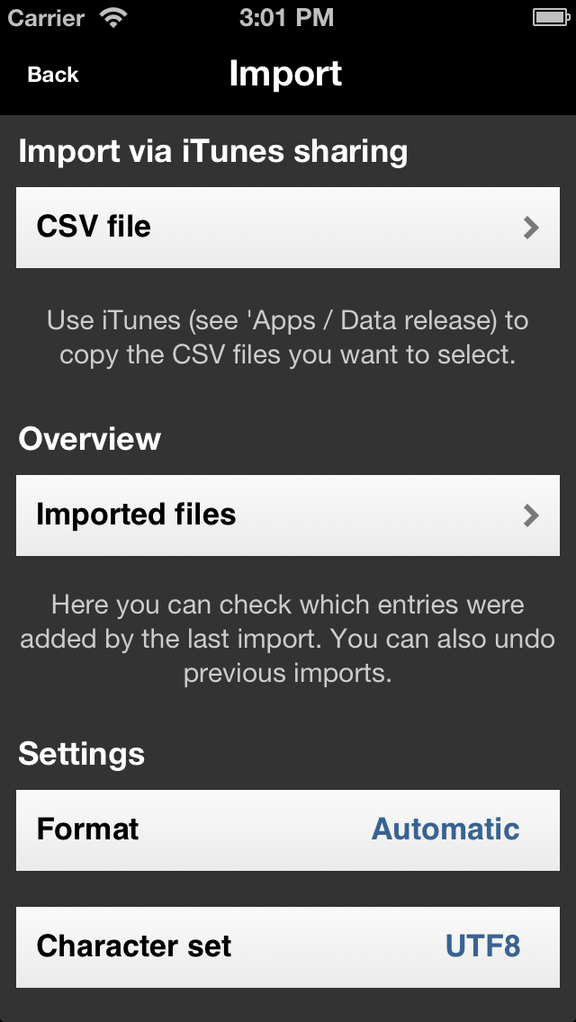Screen dimensions: 576x1022
Task: Open the Character set setting
Action: (x=287, y=947)
